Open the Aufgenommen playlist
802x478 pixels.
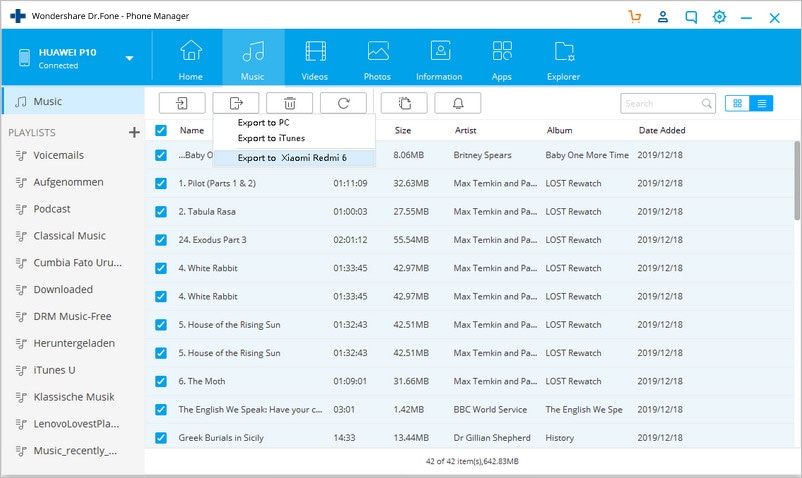[68, 183]
